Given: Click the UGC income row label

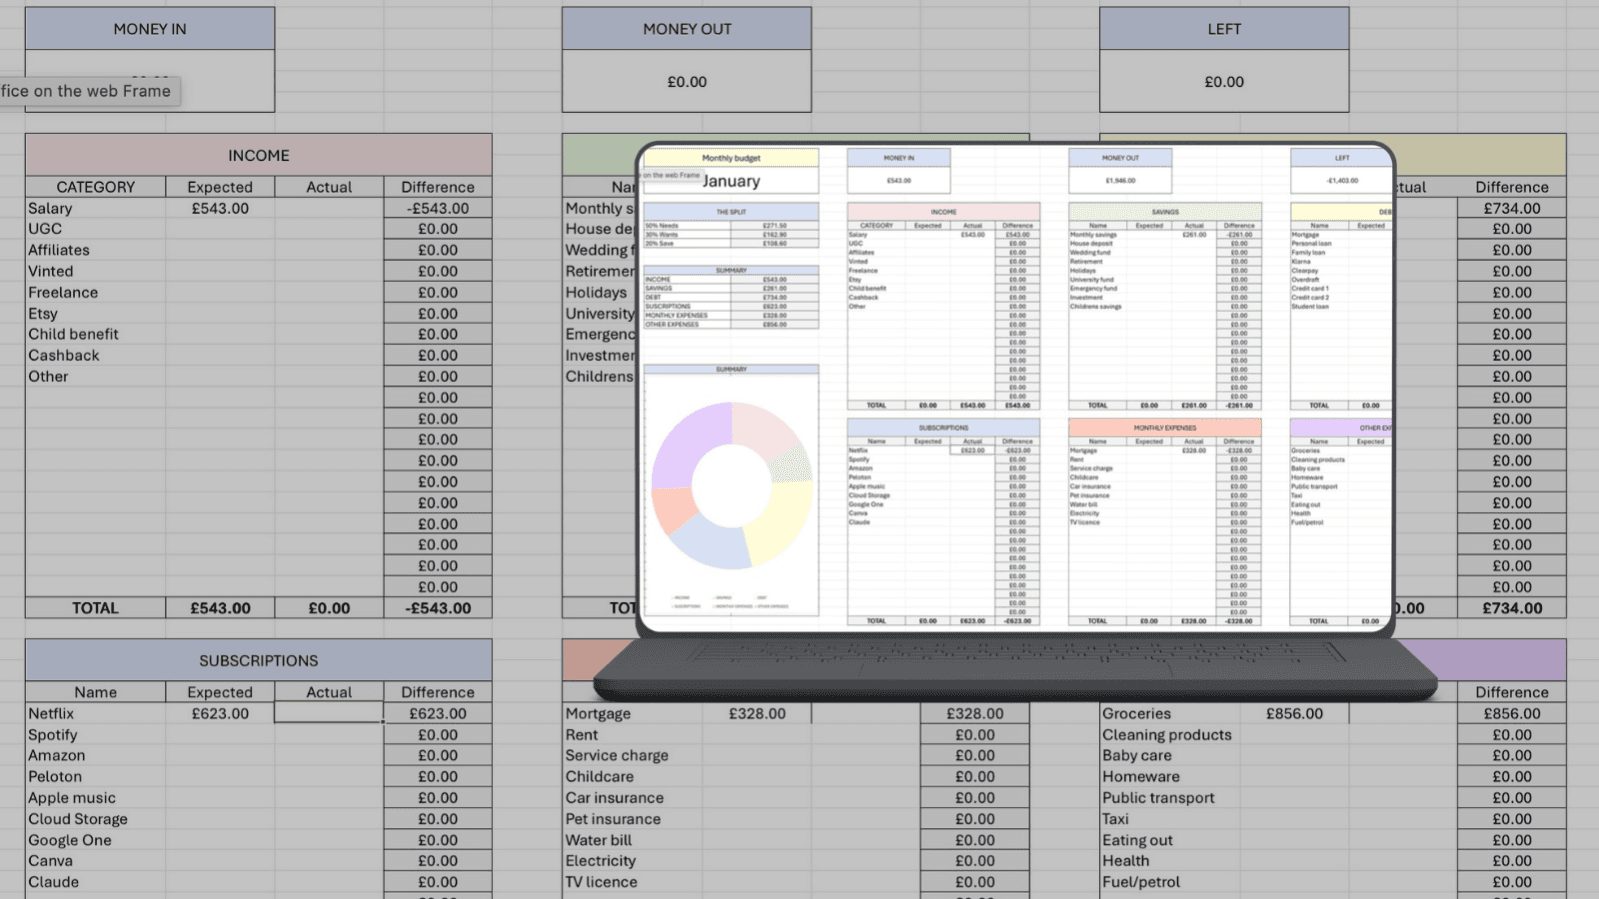Looking at the screenshot, I should coord(45,229).
